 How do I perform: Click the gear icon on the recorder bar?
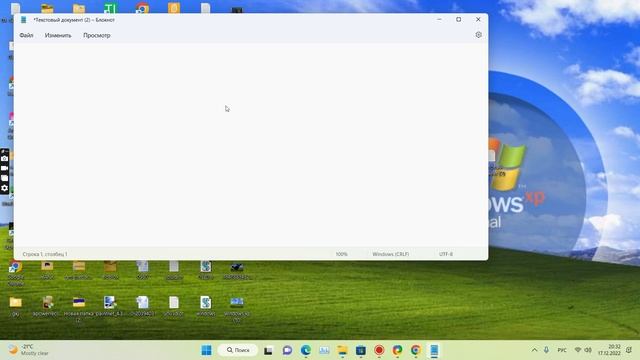(x=4, y=188)
